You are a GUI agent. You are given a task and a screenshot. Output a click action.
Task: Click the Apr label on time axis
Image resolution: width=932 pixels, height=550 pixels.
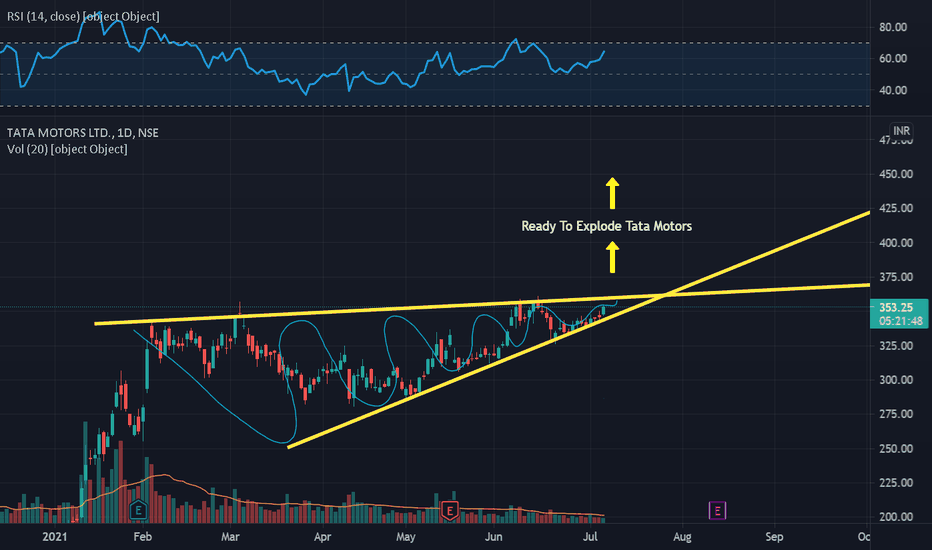click(x=322, y=537)
